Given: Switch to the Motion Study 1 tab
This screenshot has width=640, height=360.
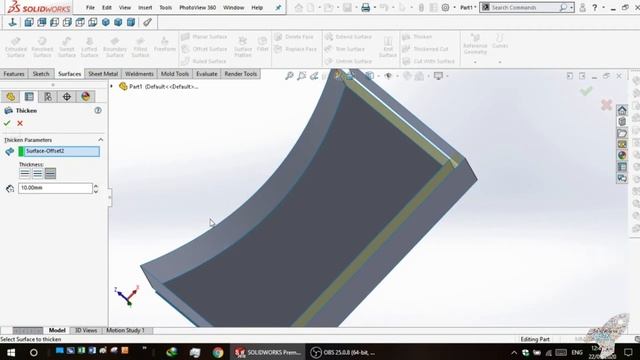Looking at the screenshot, I should coord(125,330).
